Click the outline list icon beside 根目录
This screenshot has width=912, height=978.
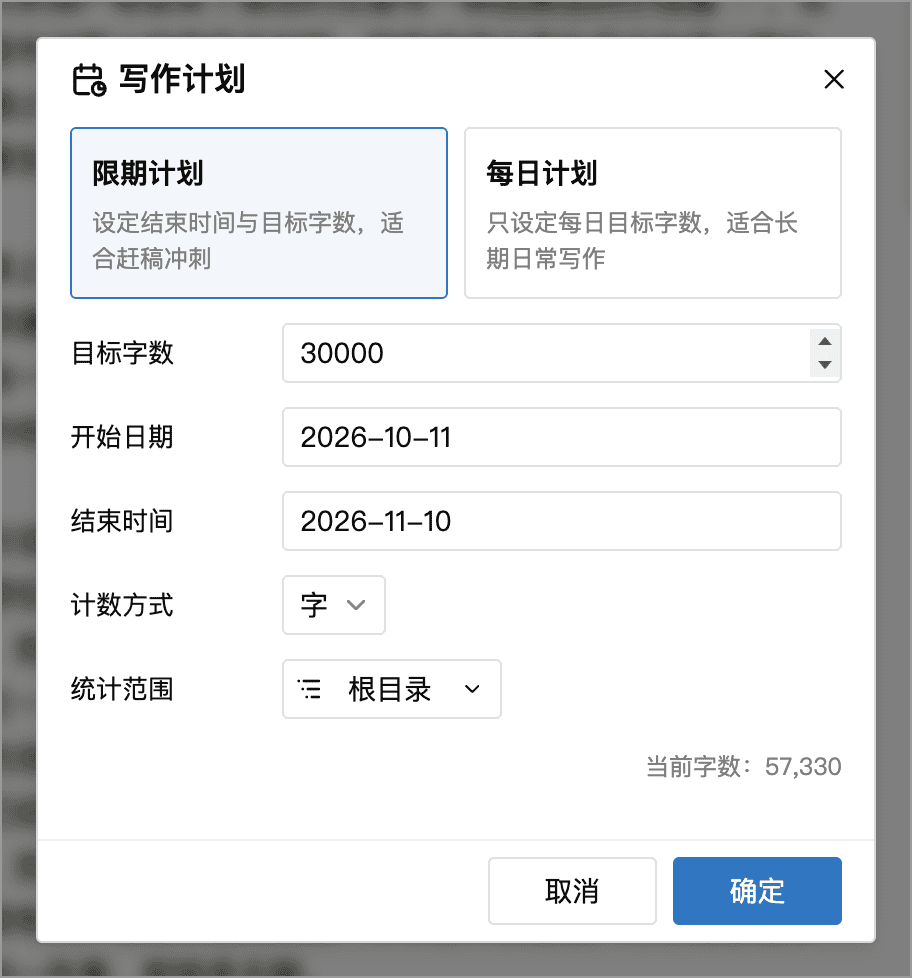[x=309, y=689]
